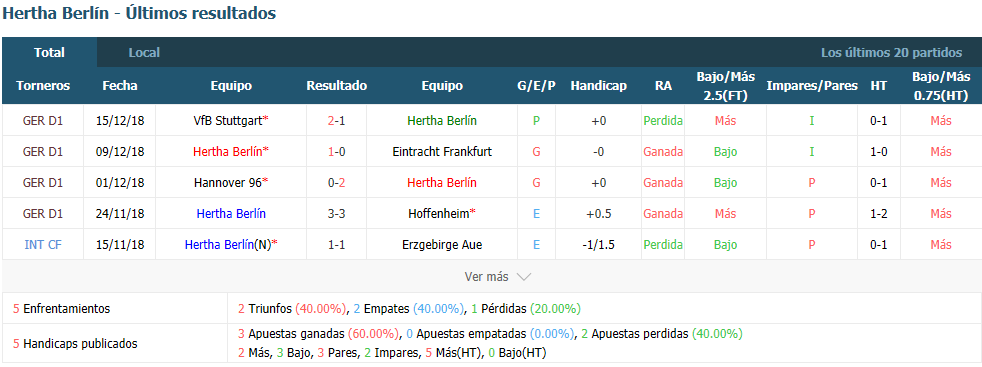
Task: Click the Bajo/Más 2.5(FT) column header
Action: [x=725, y=86]
